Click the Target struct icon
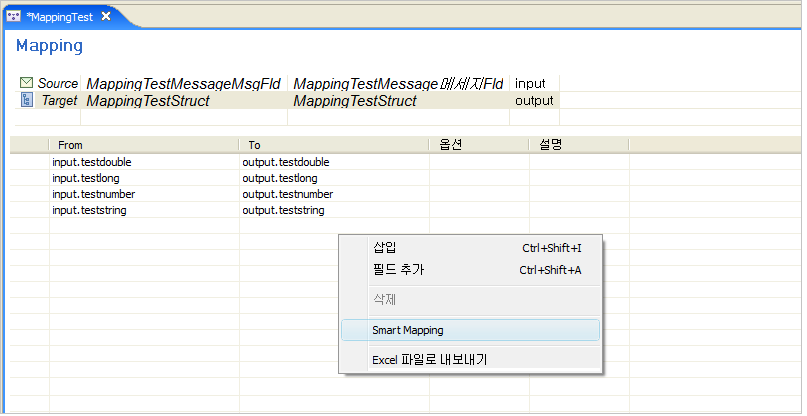The image size is (807, 416). [x=27, y=100]
